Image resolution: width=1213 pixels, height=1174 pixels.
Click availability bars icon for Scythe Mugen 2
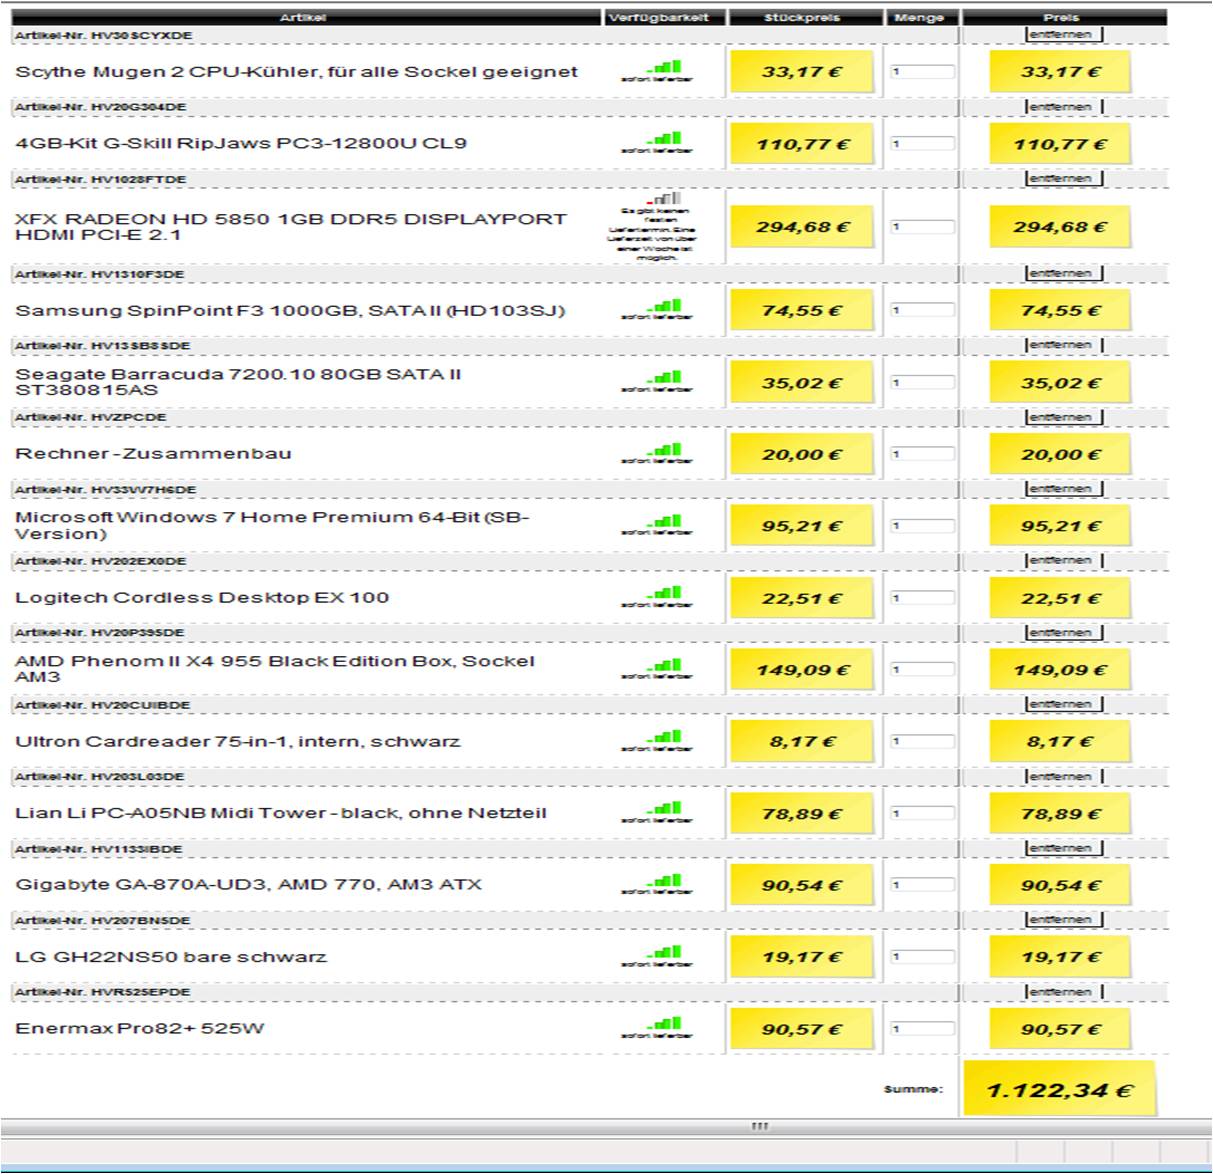click(x=664, y=67)
